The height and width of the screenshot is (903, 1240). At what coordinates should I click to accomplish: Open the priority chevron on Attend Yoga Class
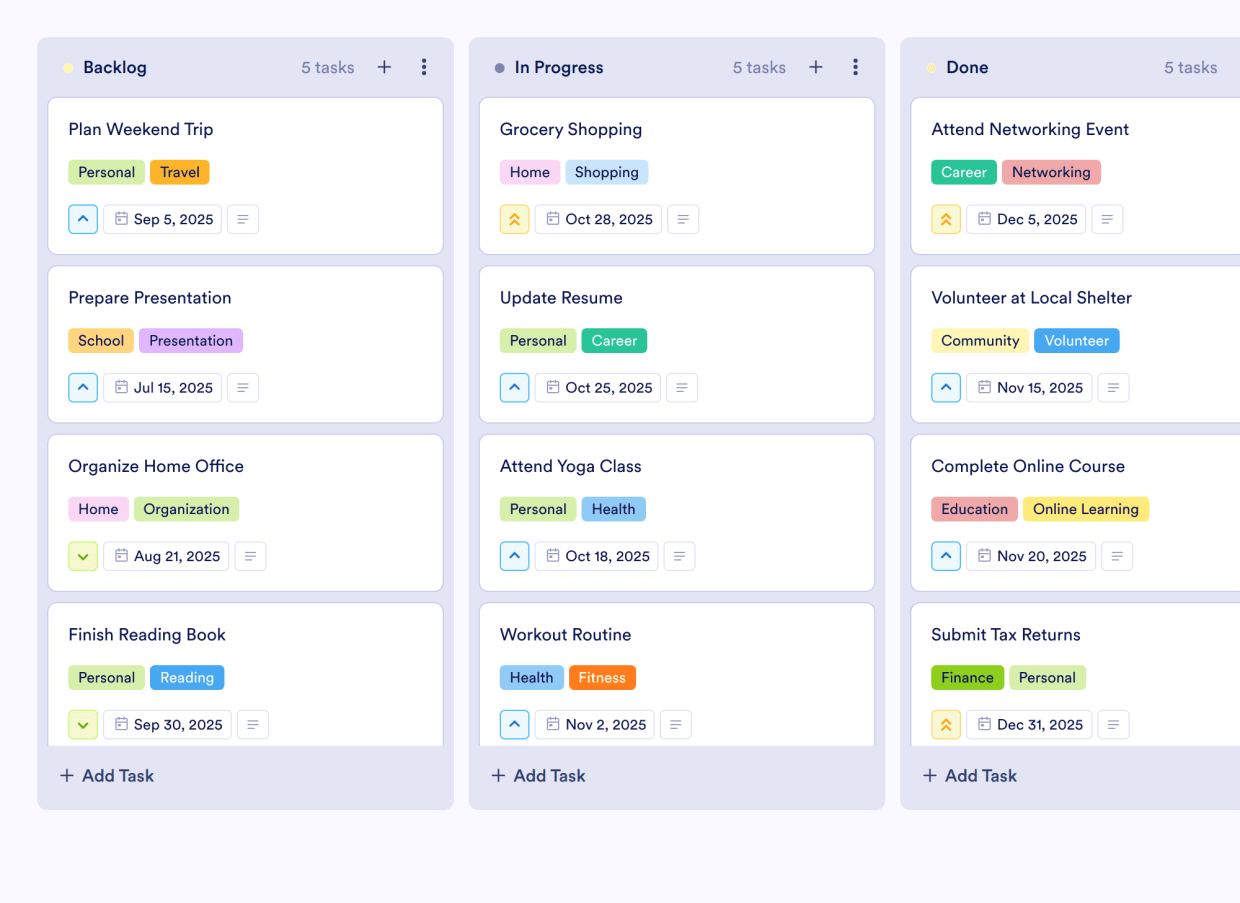pyautogui.click(x=514, y=556)
